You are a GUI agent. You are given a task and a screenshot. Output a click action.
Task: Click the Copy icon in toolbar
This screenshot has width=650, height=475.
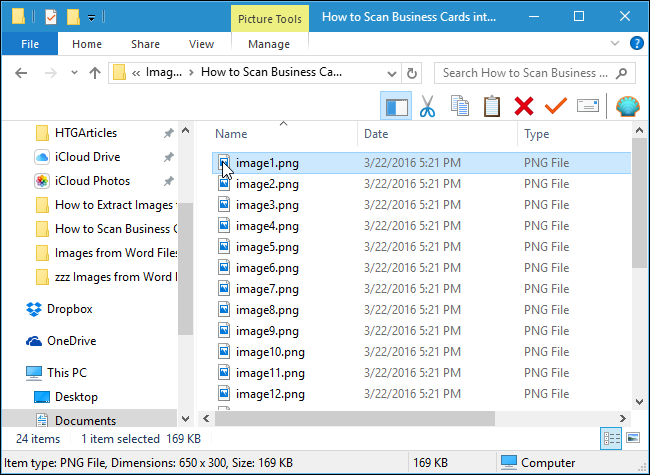pos(460,107)
